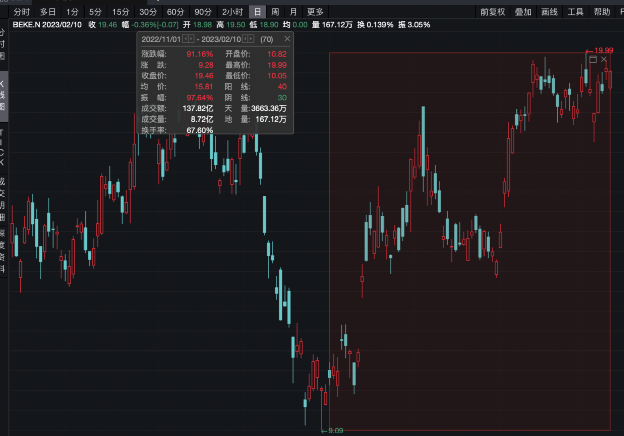Switch to 周 weekly chart
624x436 pixels.
[x=275, y=12]
